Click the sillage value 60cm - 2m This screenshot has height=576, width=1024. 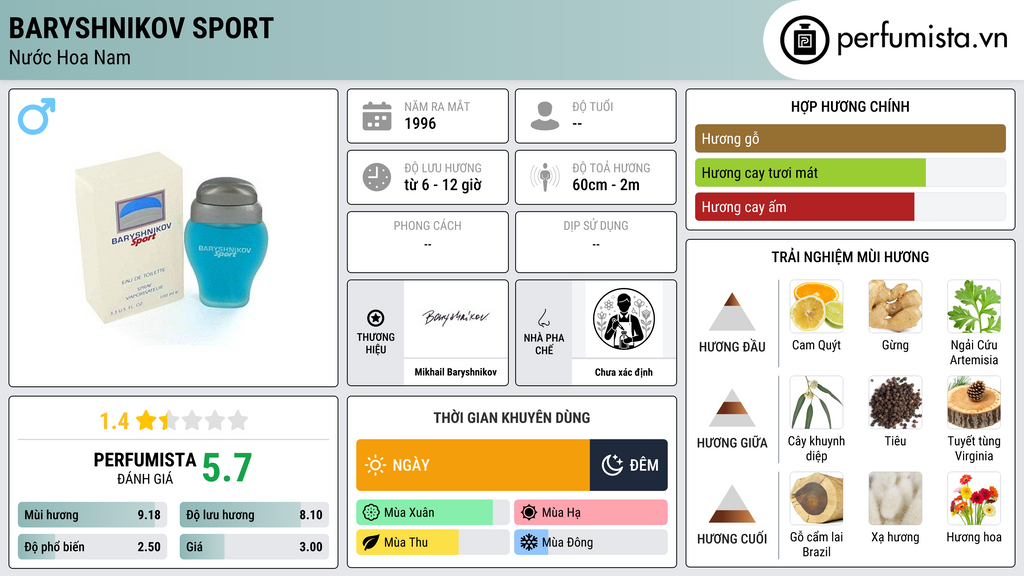(x=606, y=185)
